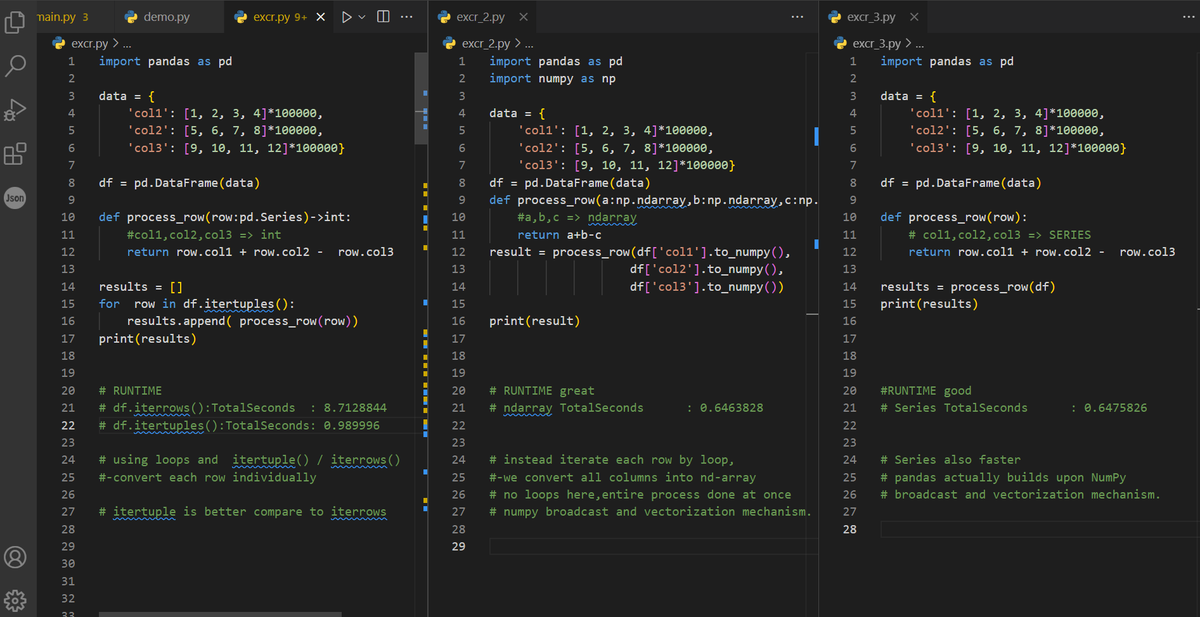The height and width of the screenshot is (617, 1200).
Task: Open more actions for the excr.py group
Action: [x=407, y=17]
